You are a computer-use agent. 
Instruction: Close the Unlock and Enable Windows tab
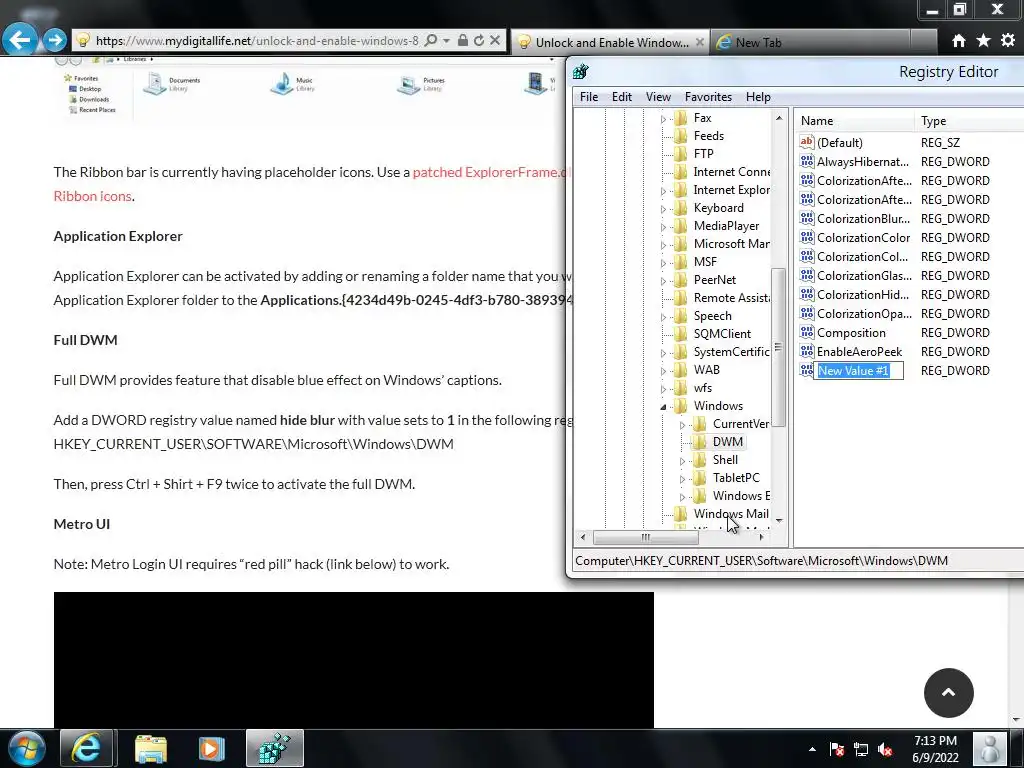[700, 42]
